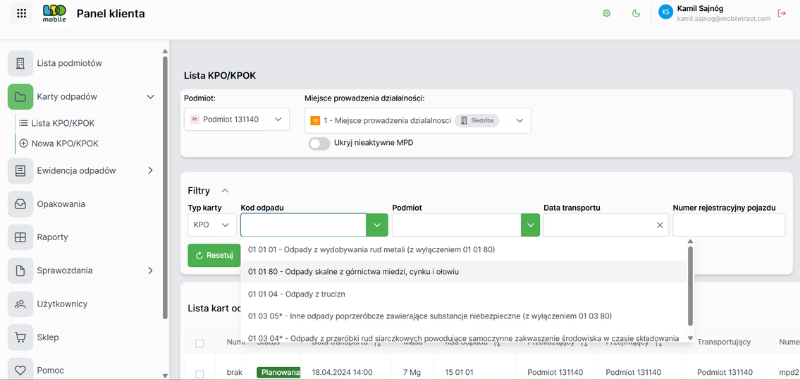Open the Typ karty KPO dropdown
Viewport: 800px width, 380px height.
(212, 225)
